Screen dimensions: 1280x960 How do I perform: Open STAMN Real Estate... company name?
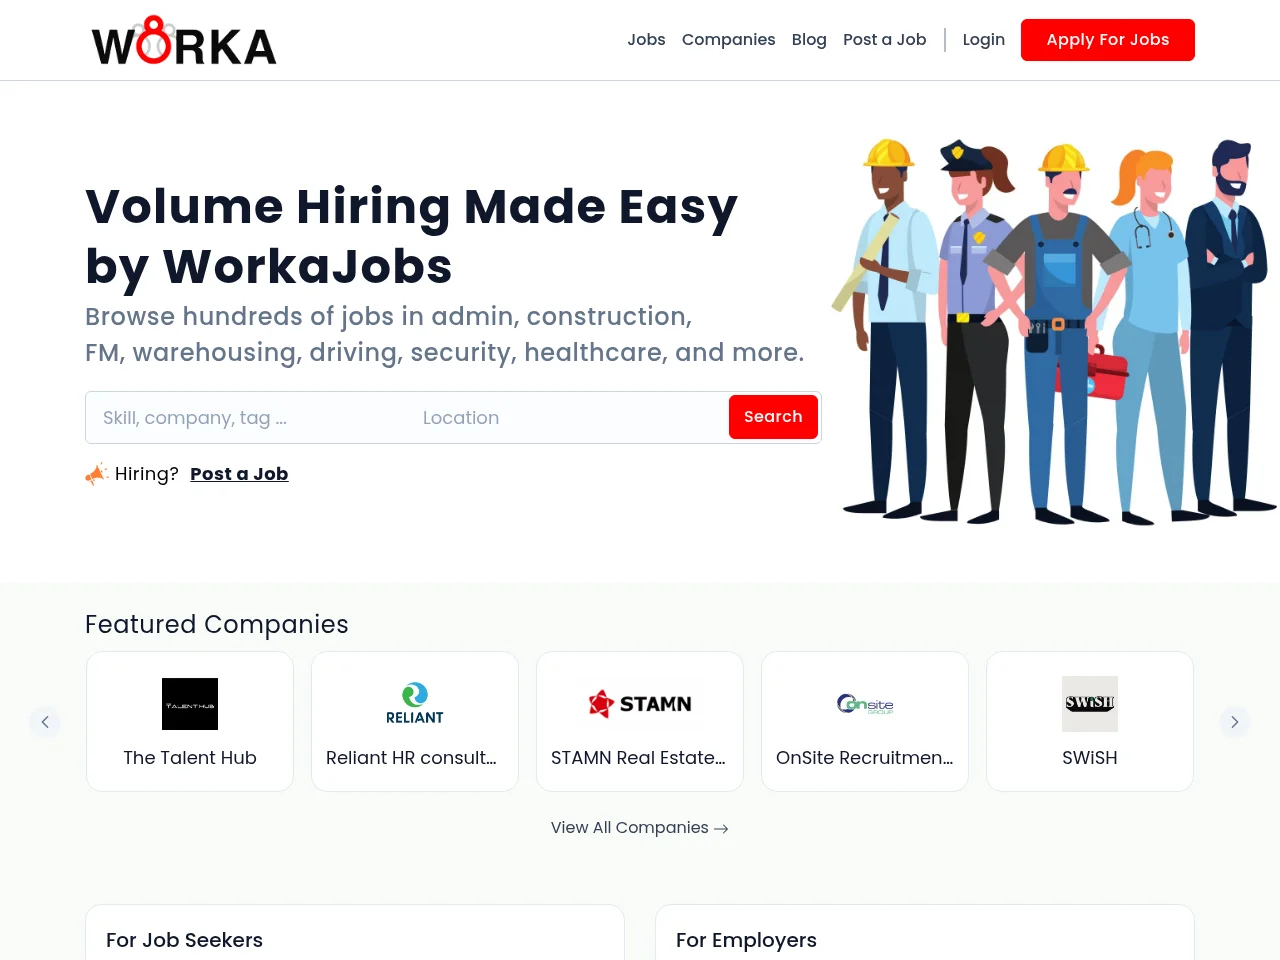pos(638,758)
